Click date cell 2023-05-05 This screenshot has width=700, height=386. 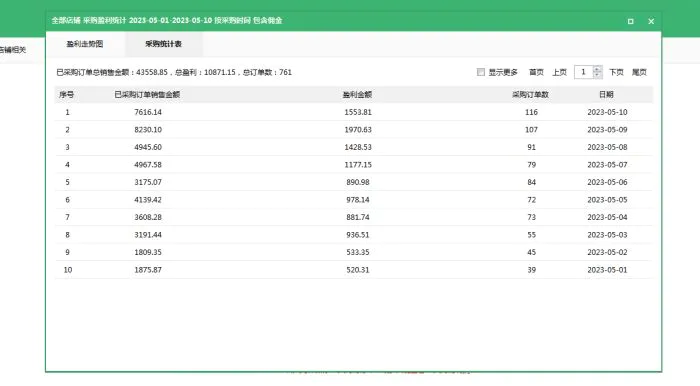[607, 199]
